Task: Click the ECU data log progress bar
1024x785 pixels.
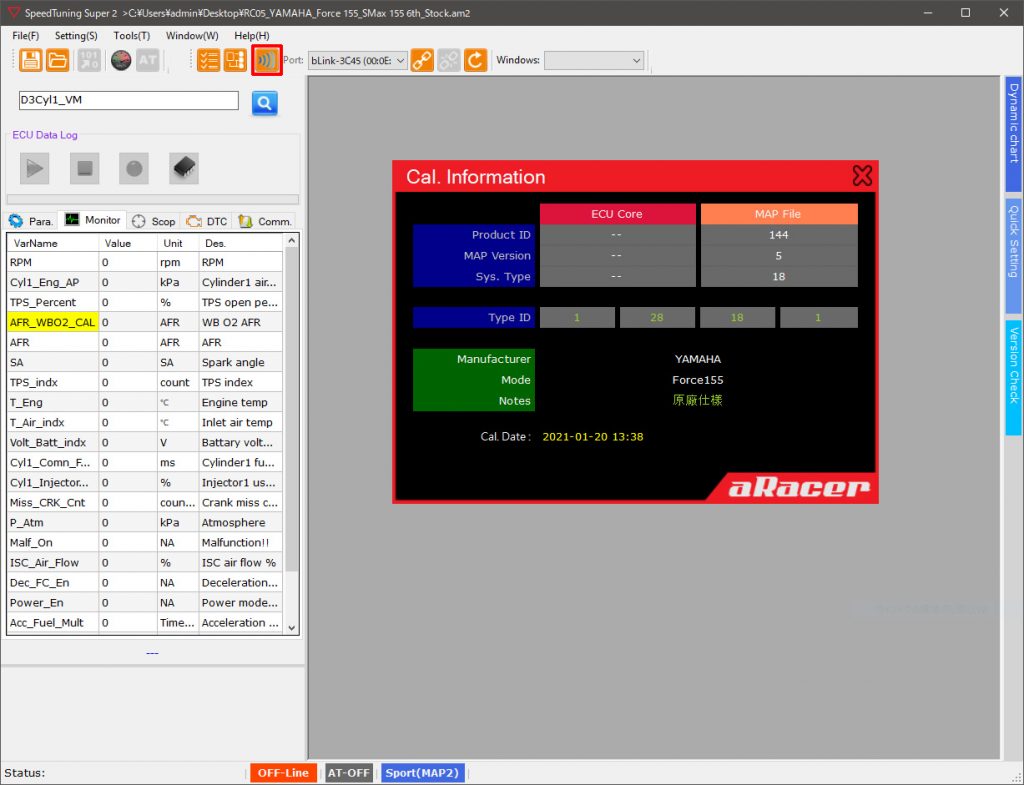Action: click(152, 199)
